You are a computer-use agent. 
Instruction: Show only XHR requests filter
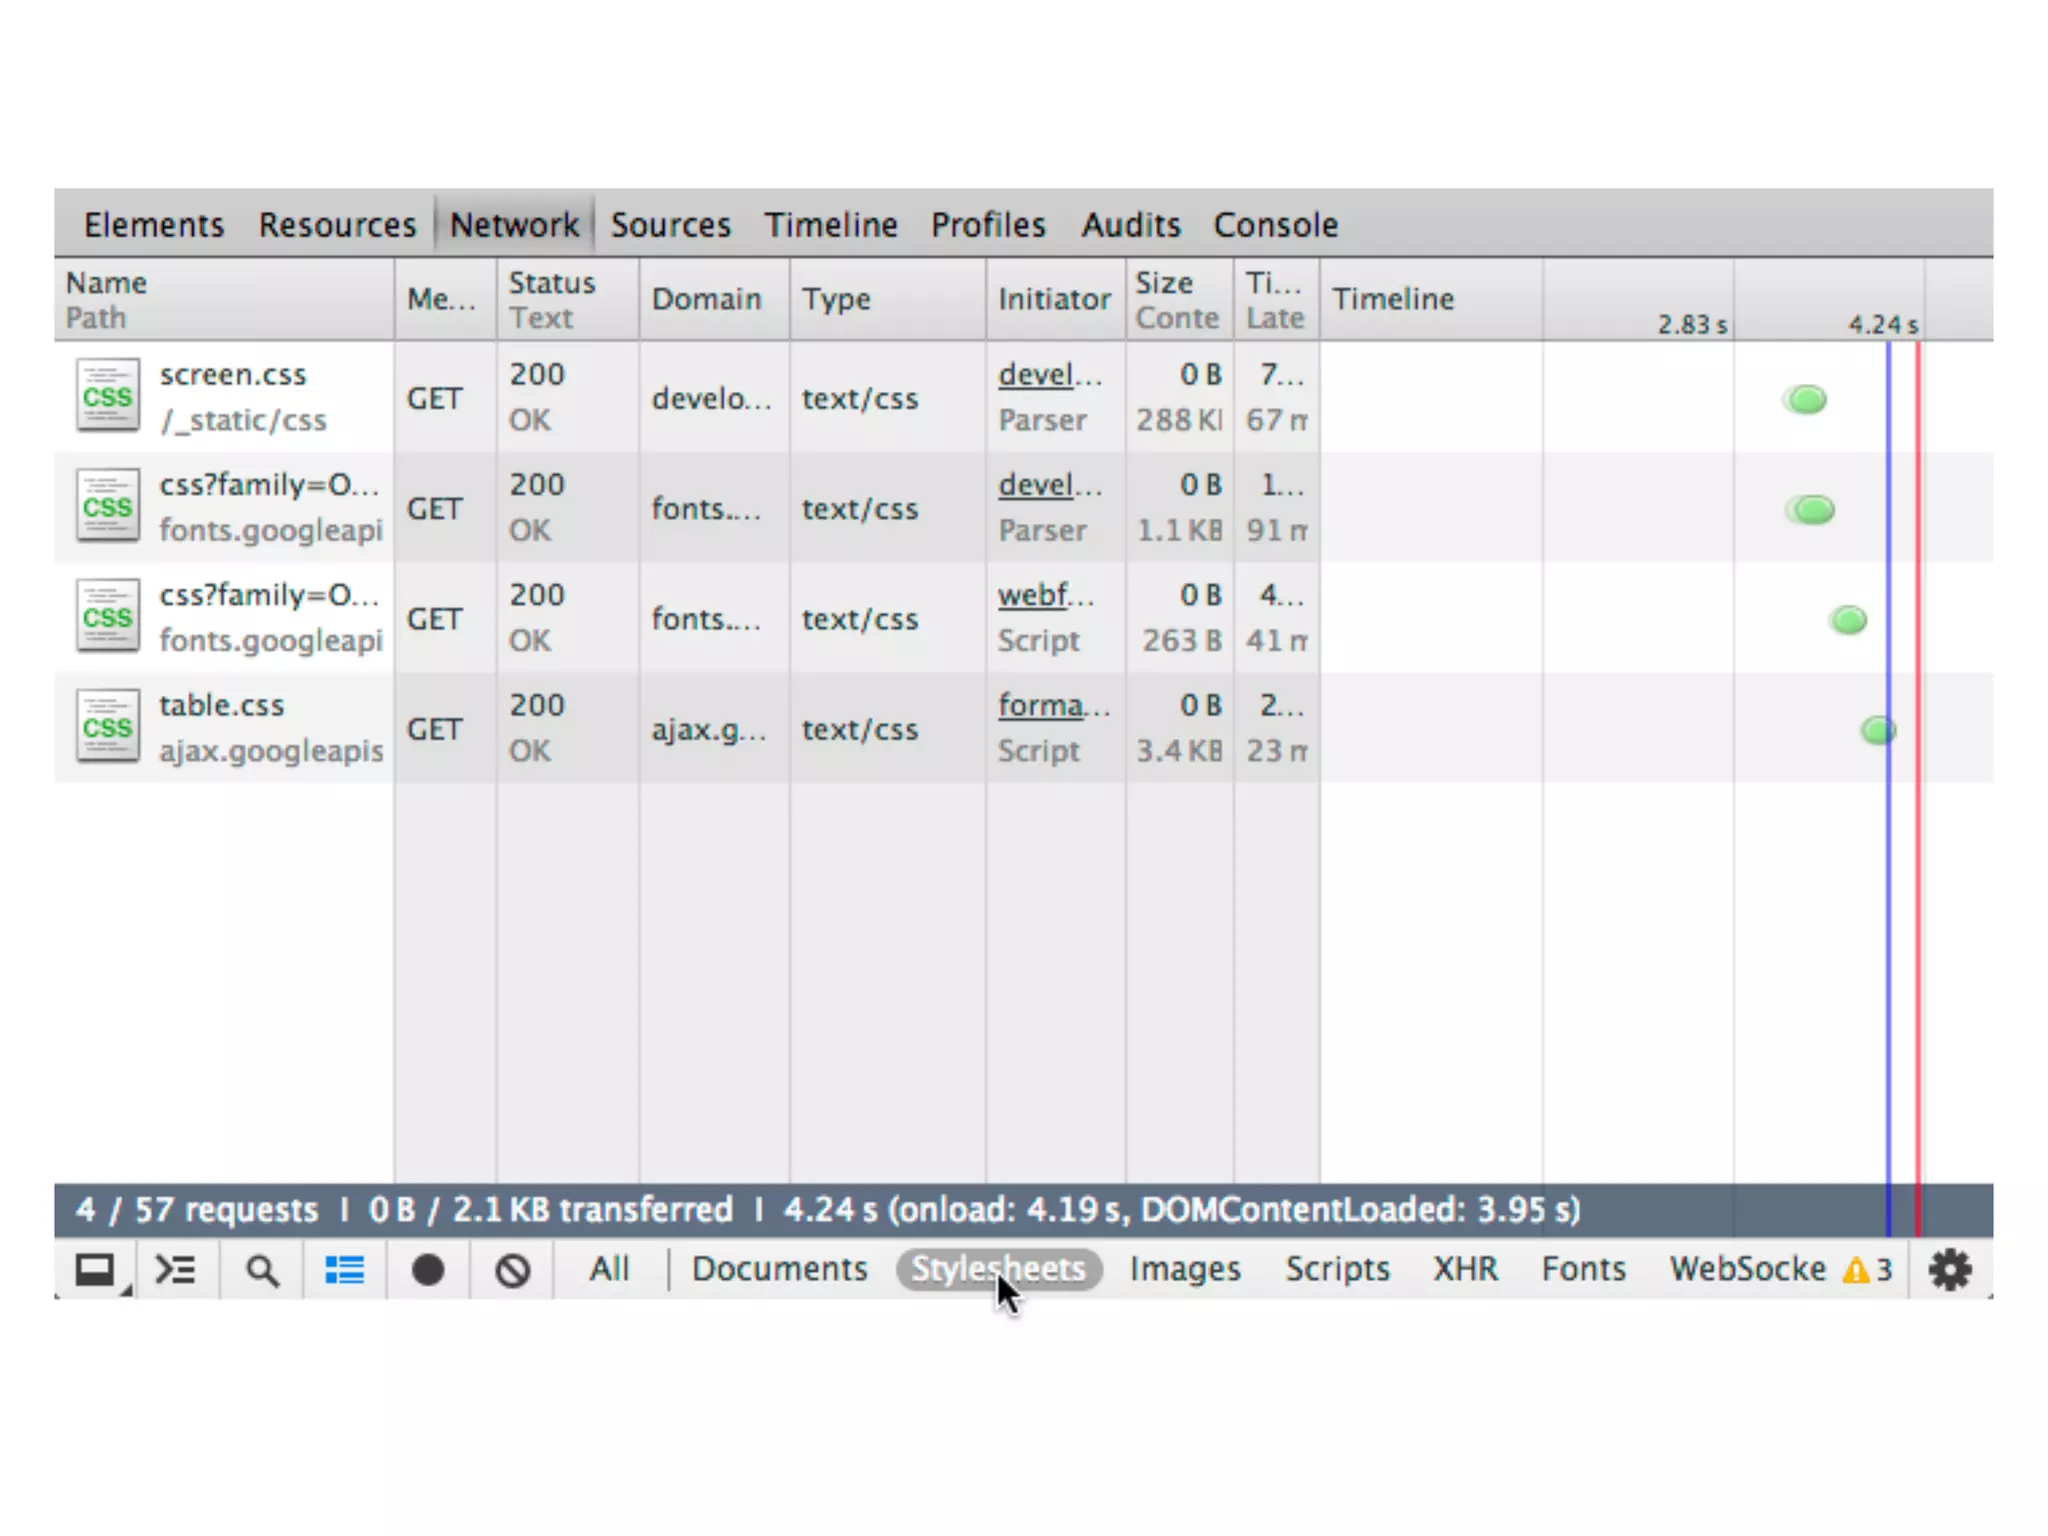(x=1465, y=1269)
